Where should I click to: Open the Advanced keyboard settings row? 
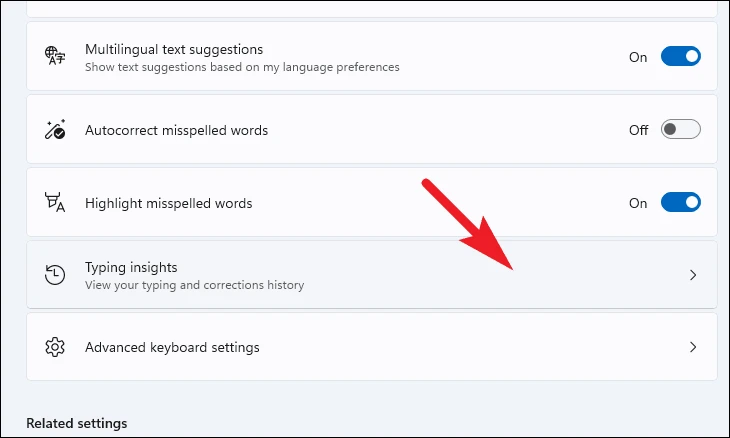coord(372,347)
